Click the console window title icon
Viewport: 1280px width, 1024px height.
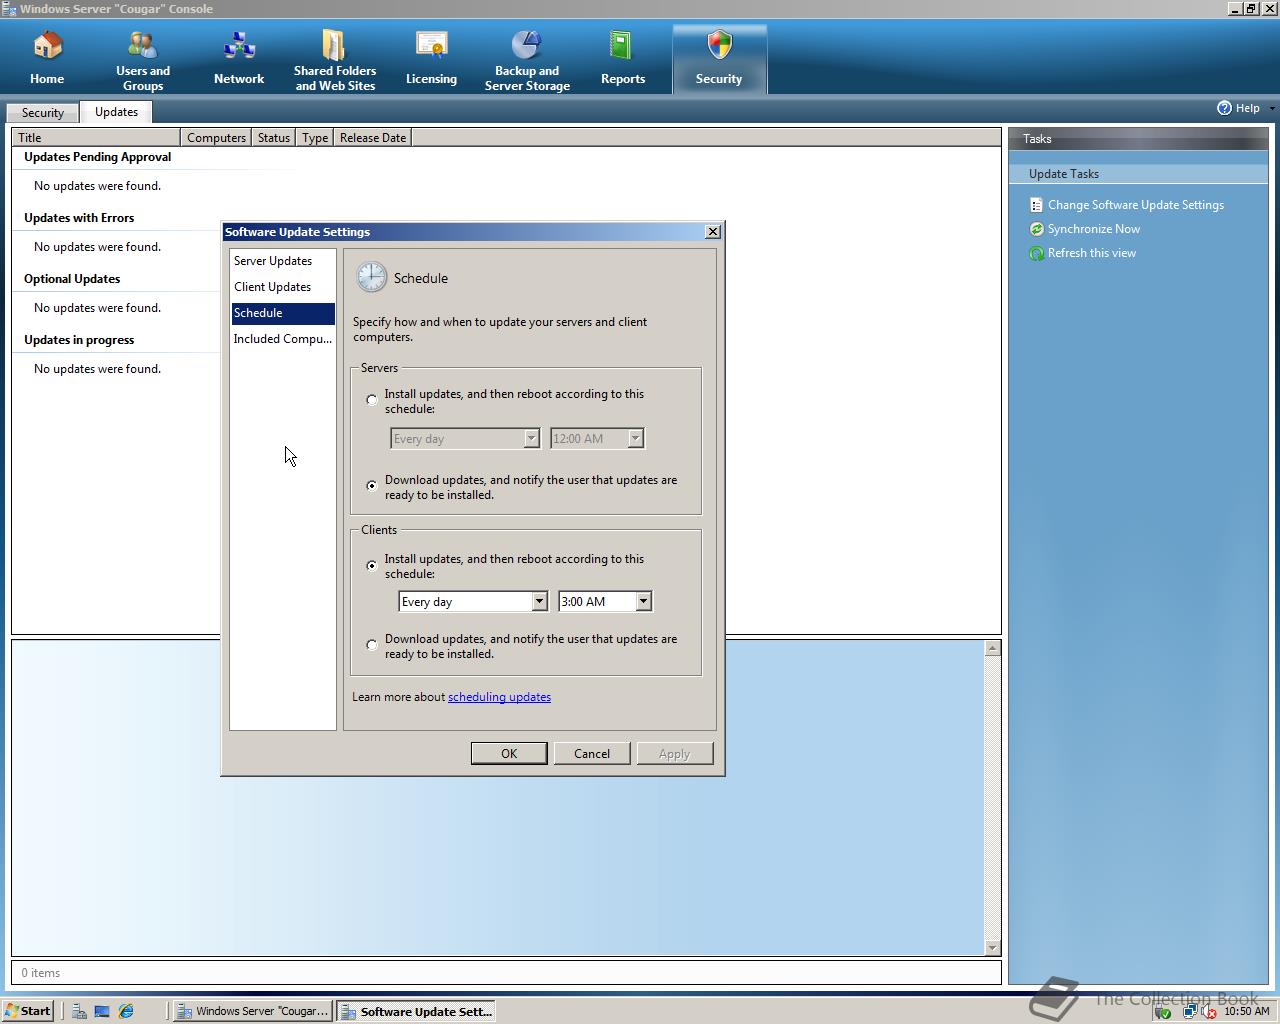pyautogui.click(x=9, y=9)
